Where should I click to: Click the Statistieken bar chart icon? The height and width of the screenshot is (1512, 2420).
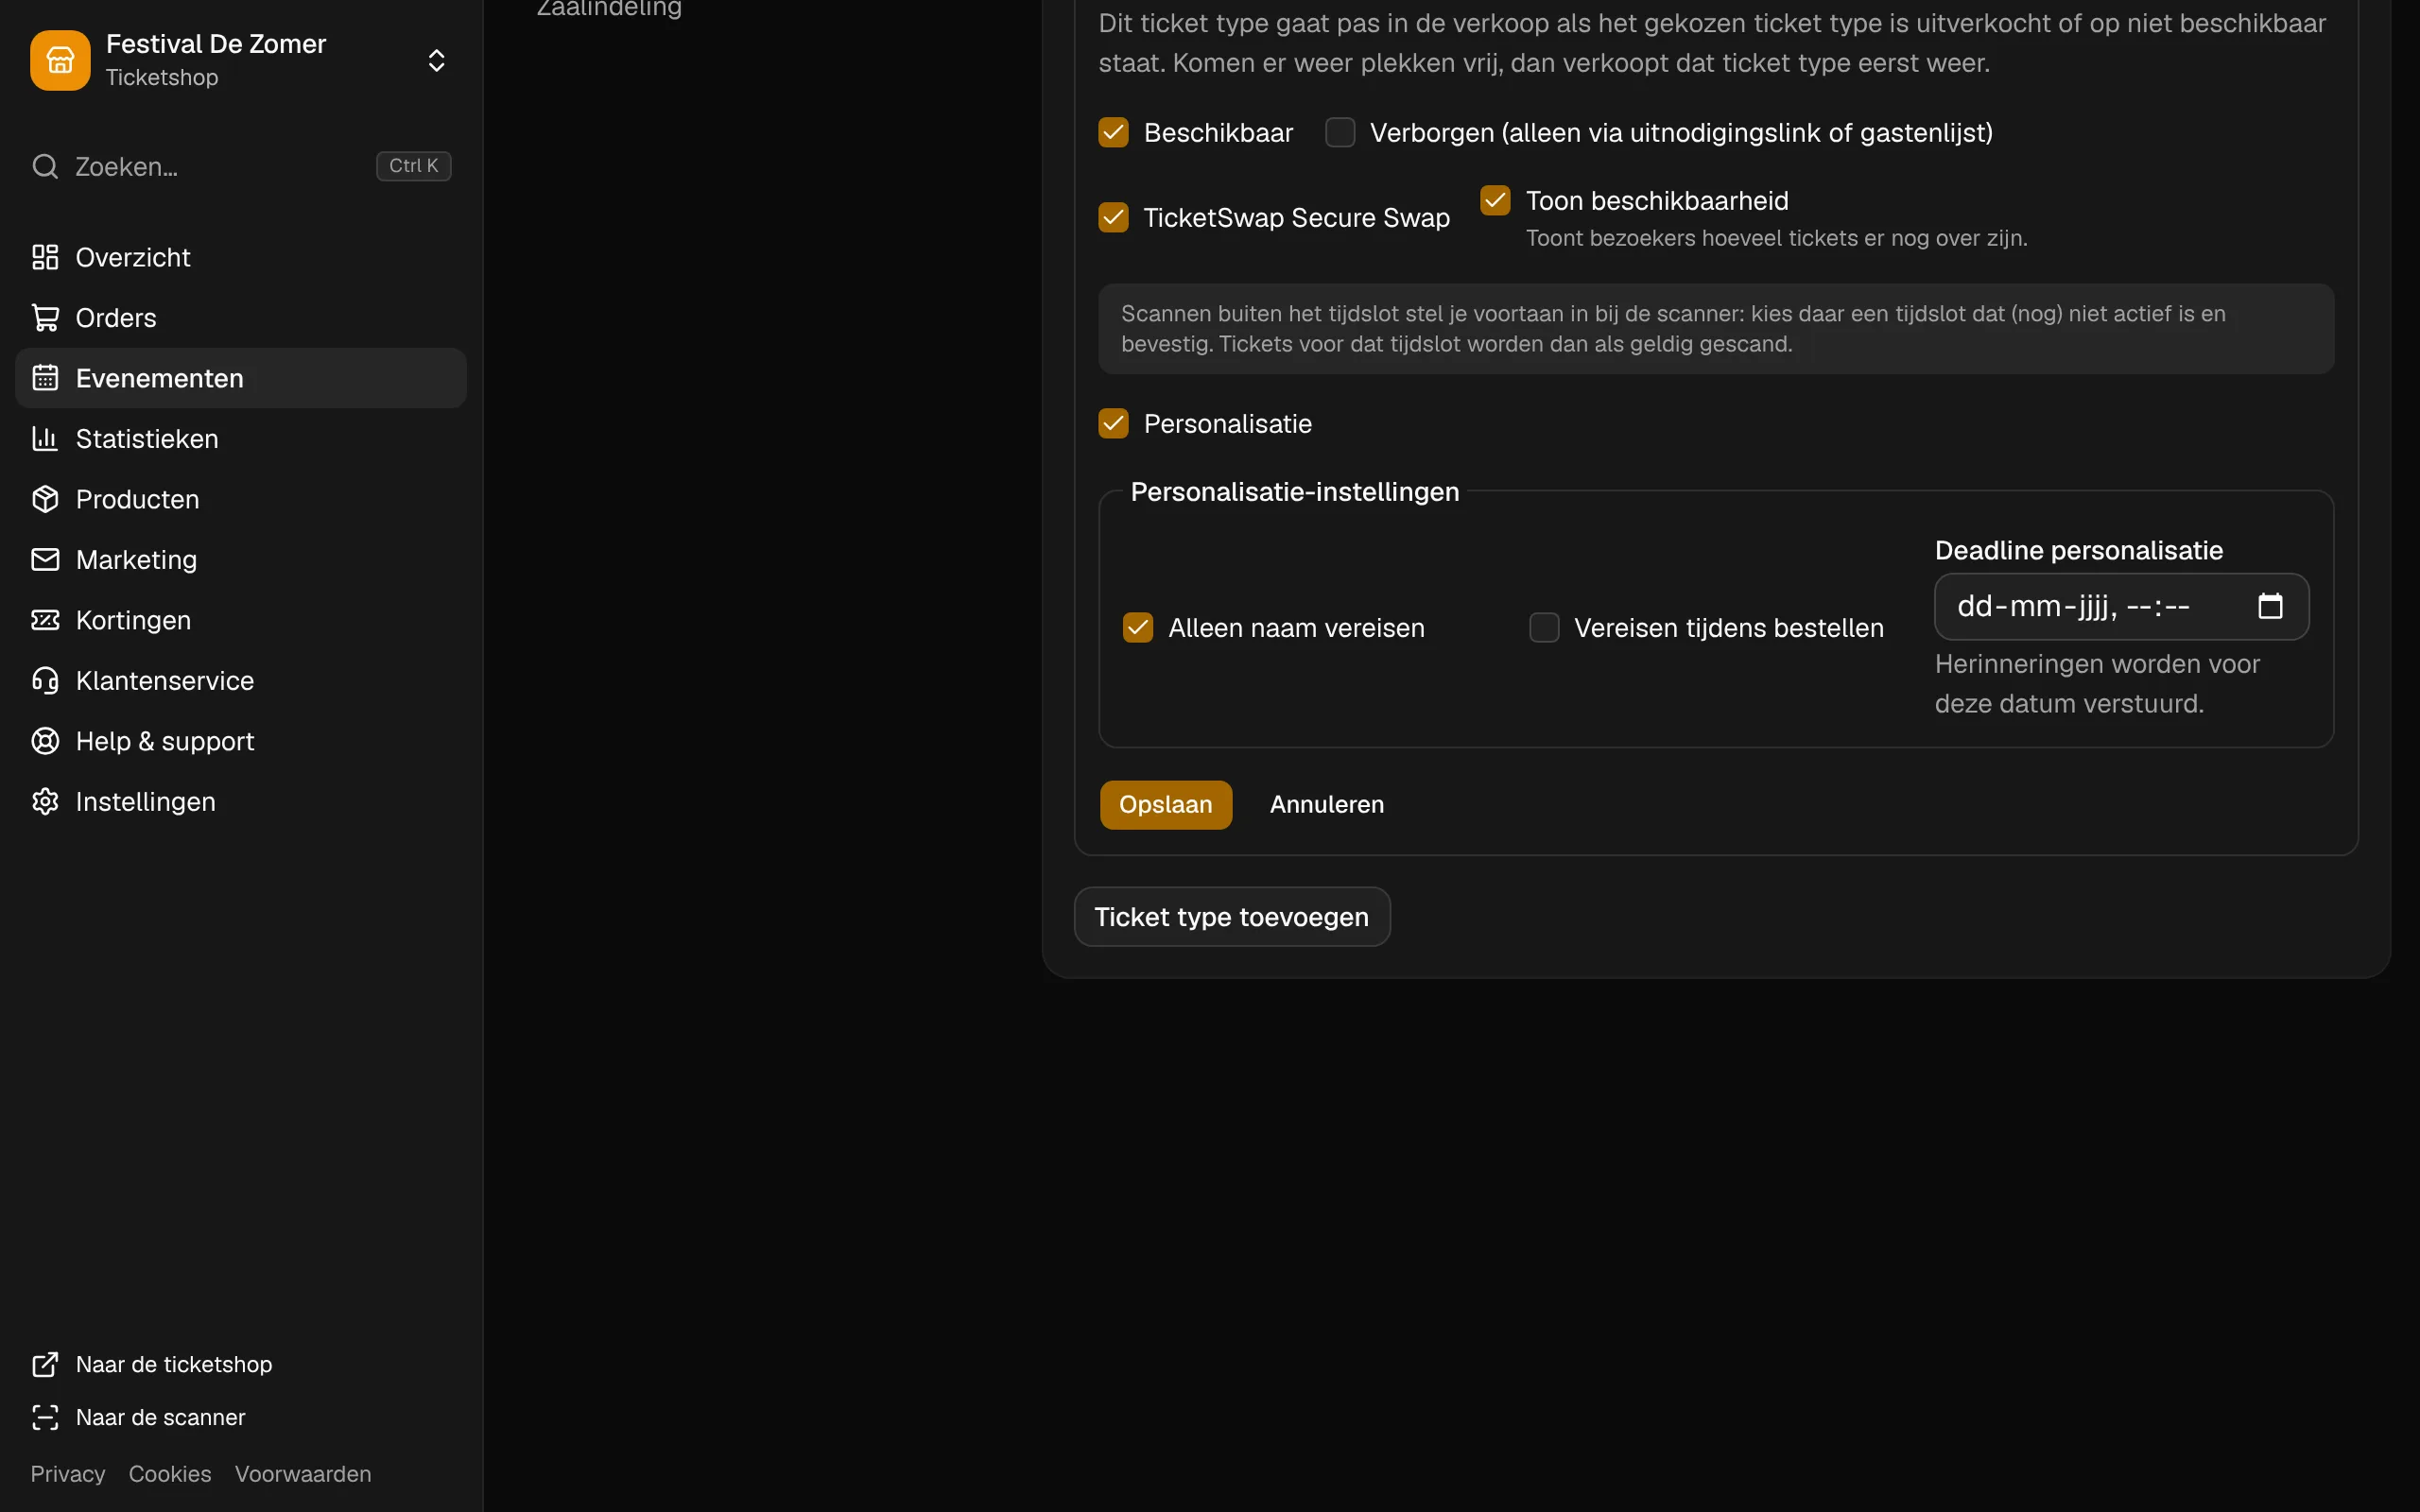tap(45, 439)
